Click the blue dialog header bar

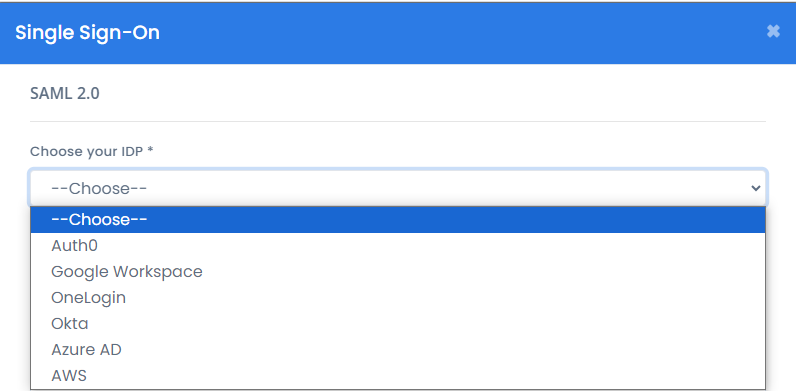398,33
